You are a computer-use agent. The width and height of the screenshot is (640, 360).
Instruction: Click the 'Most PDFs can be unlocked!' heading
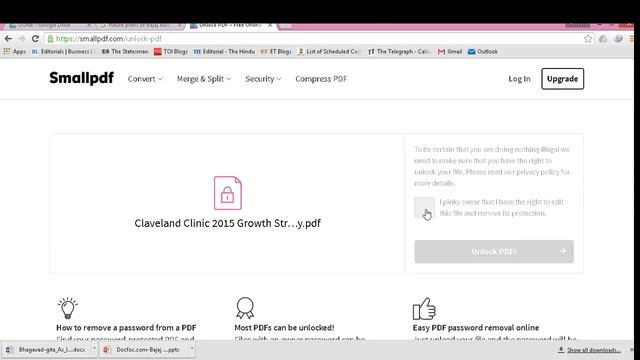[x=284, y=327]
